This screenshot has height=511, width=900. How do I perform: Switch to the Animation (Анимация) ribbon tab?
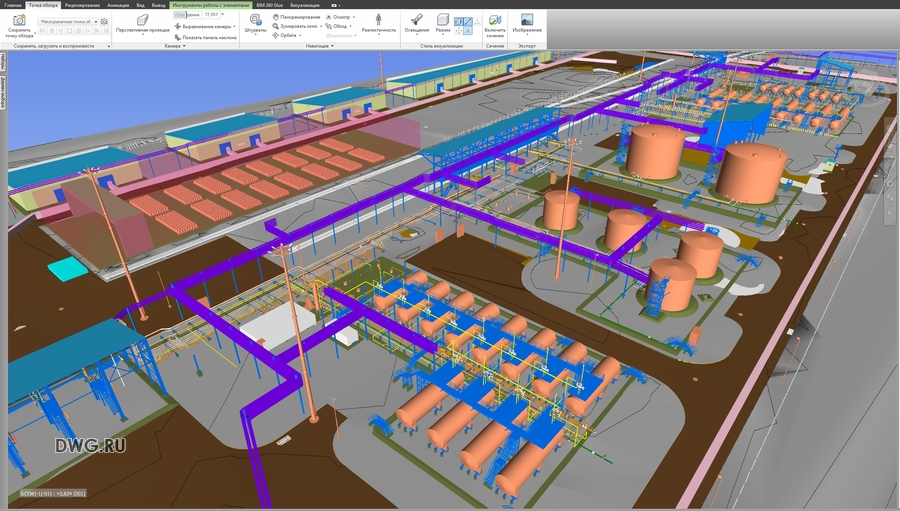click(117, 5)
